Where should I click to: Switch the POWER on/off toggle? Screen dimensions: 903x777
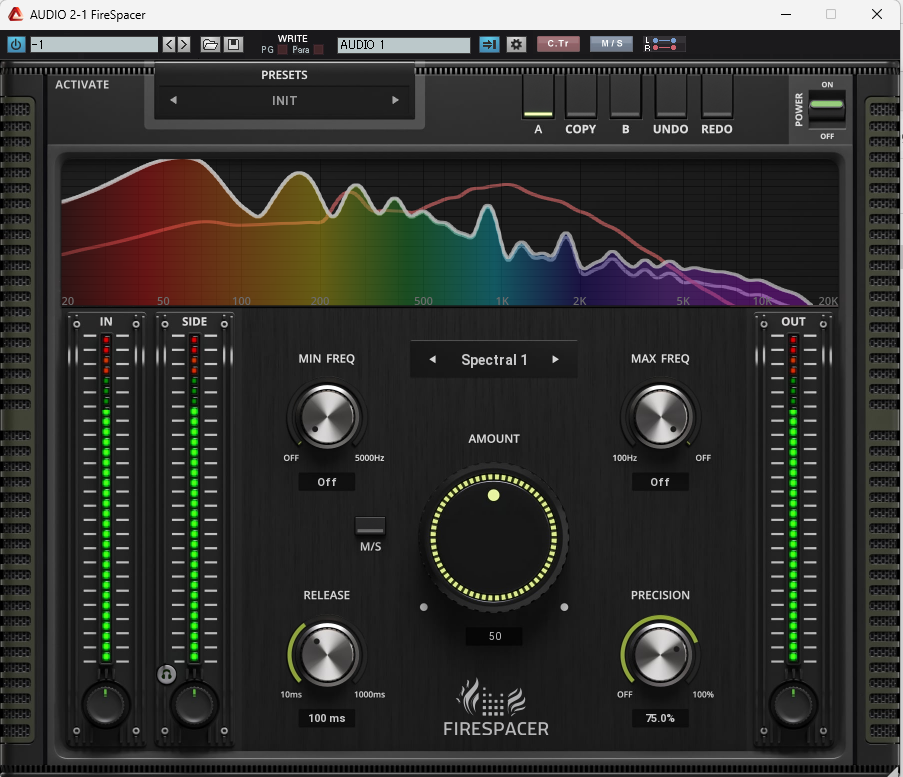pos(826,110)
